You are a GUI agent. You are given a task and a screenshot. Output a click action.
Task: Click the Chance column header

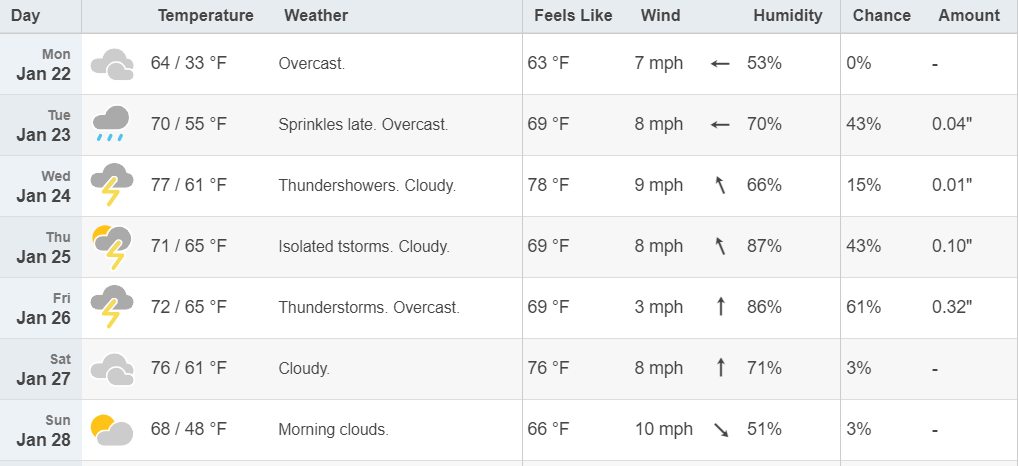point(882,16)
